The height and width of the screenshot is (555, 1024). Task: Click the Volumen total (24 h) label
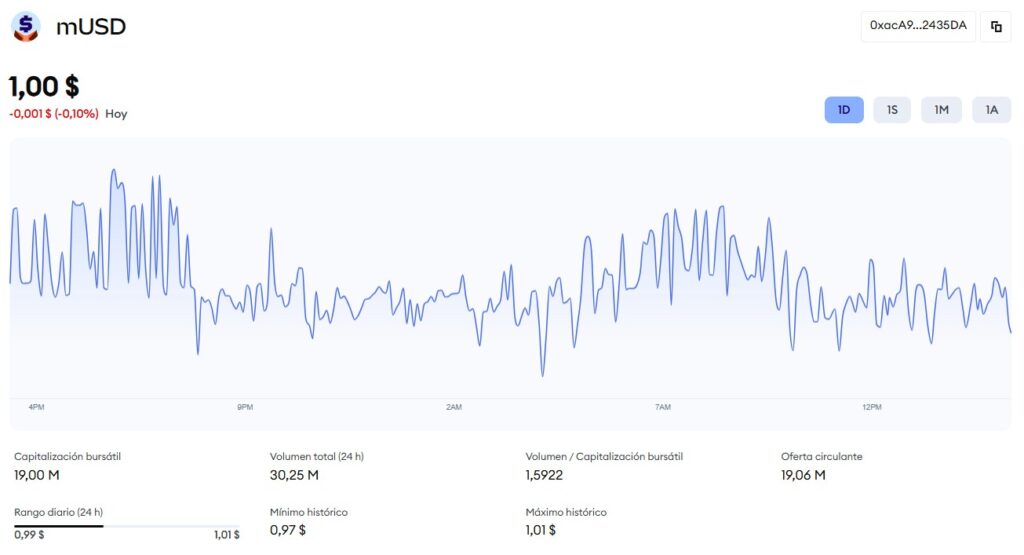[317, 456]
